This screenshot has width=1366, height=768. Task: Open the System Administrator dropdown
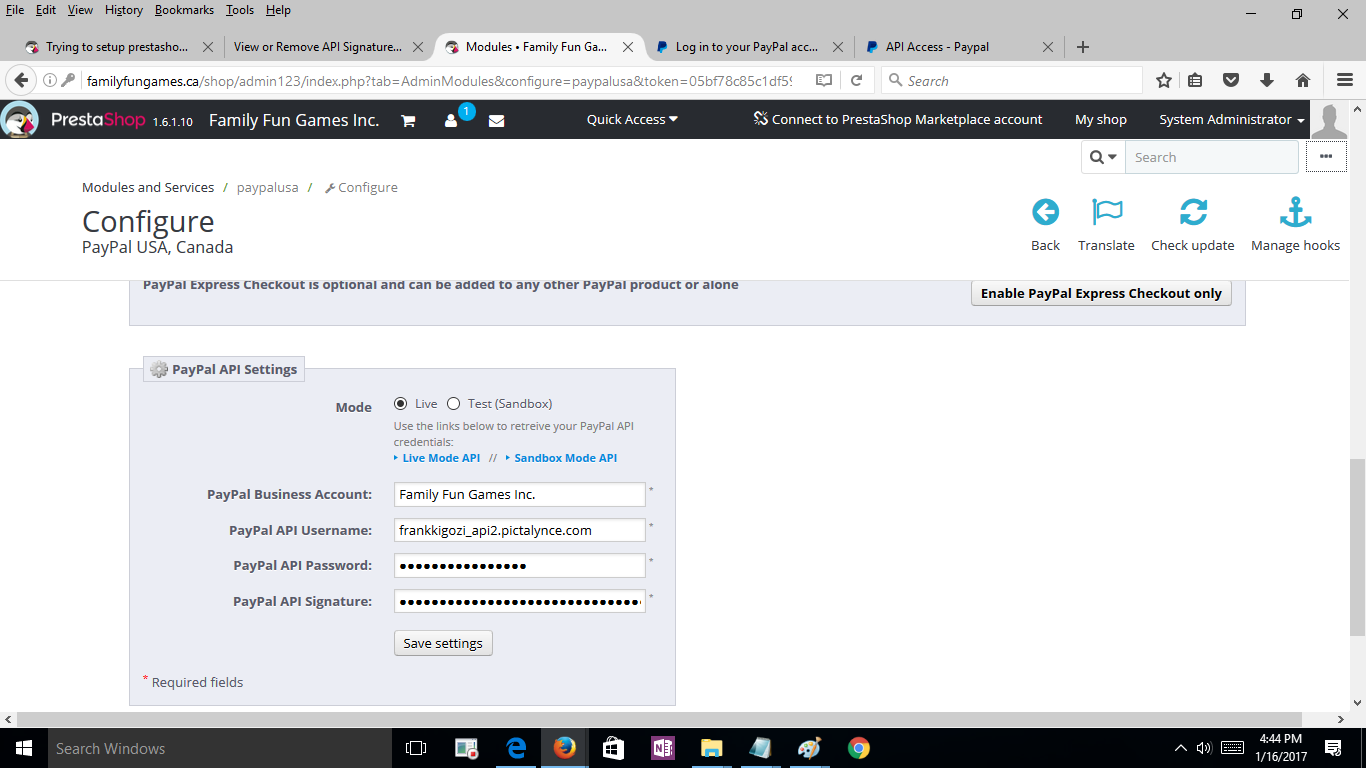[x=1232, y=119]
